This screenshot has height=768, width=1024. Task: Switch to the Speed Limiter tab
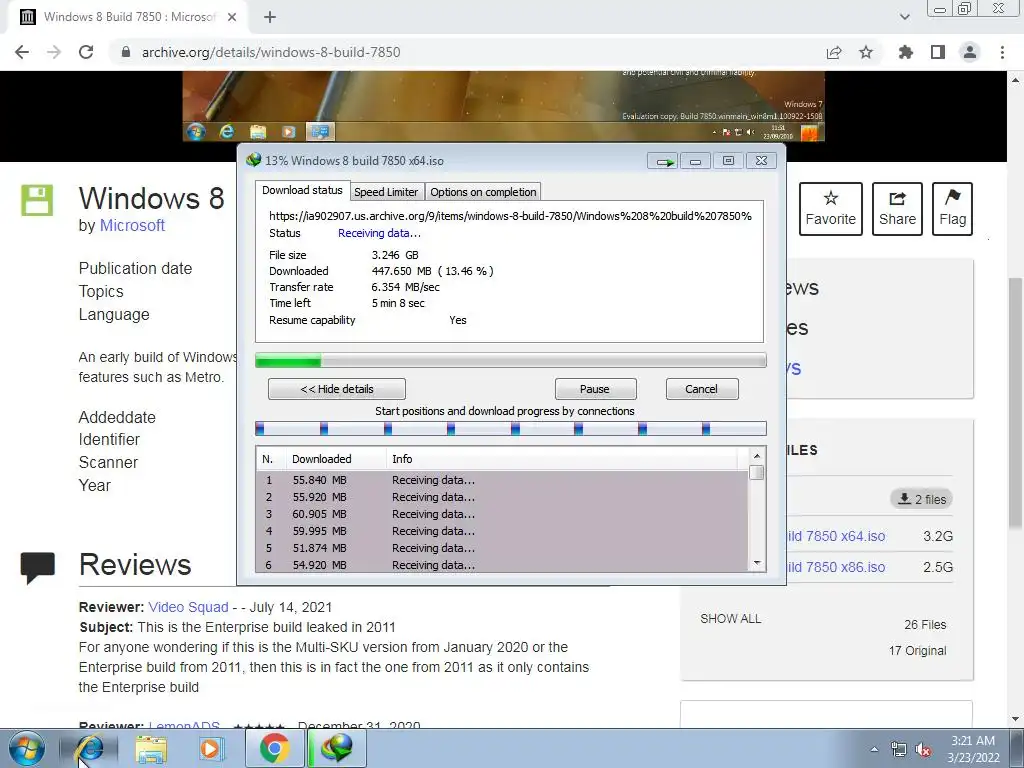[386, 192]
